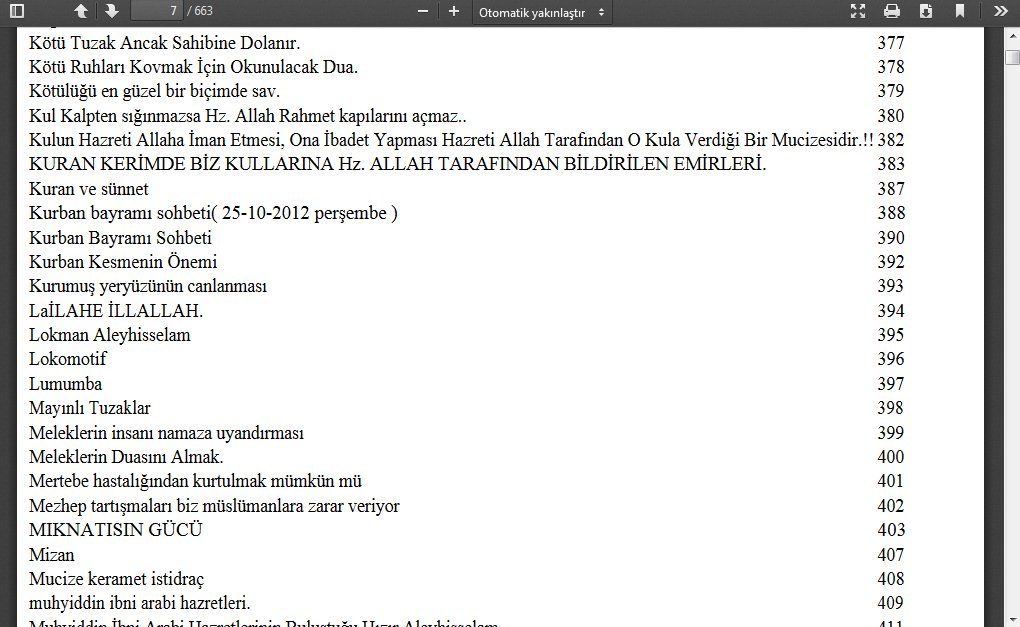
Task: Download the PDF file
Action: tap(926, 11)
